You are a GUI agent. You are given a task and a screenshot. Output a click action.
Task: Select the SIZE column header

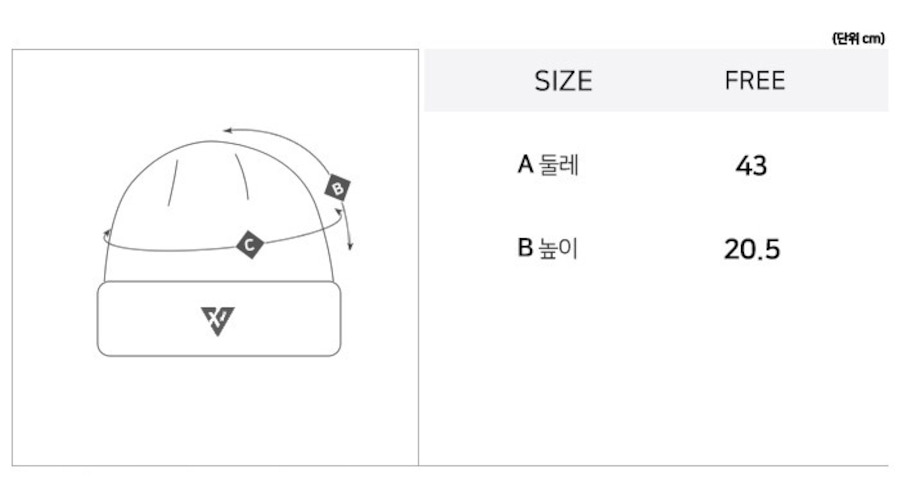pyautogui.click(x=563, y=81)
